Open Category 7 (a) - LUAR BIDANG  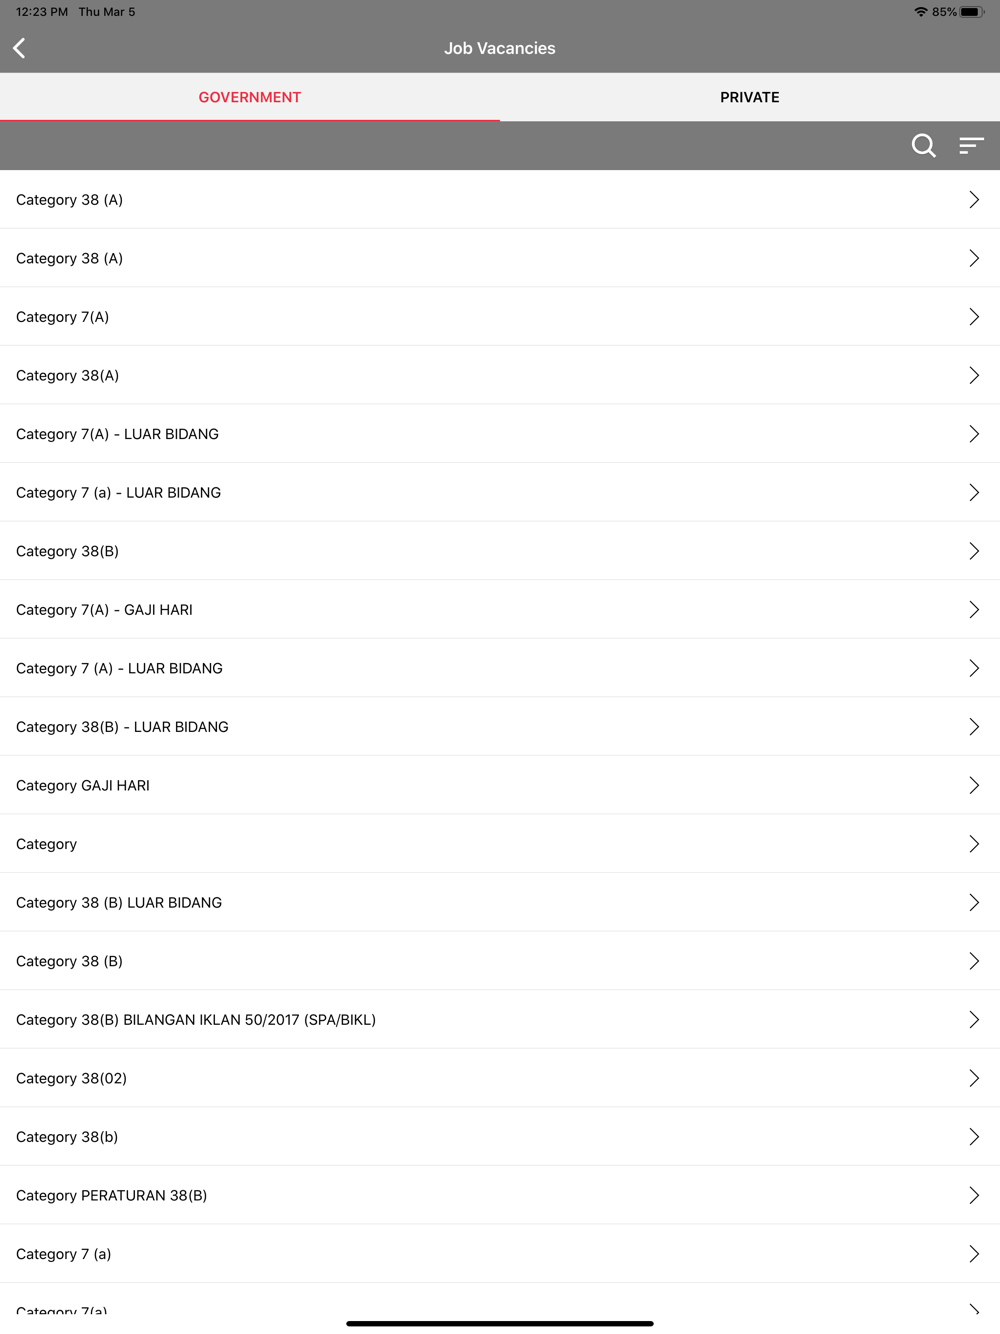point(500,493)
